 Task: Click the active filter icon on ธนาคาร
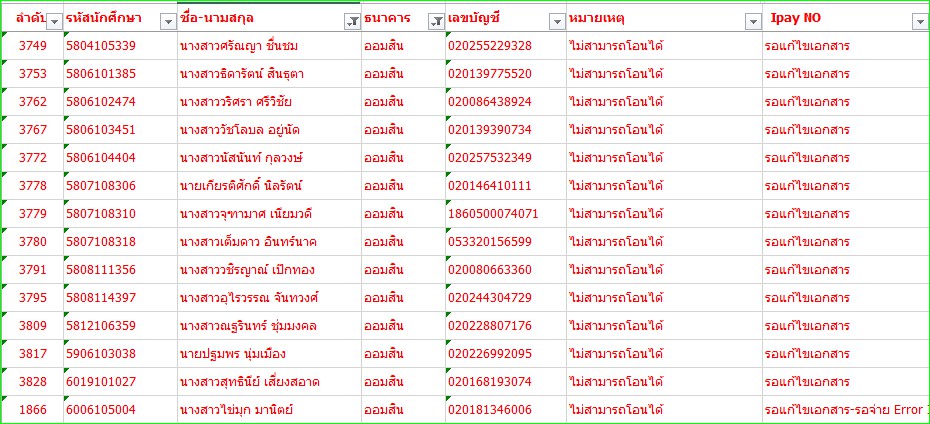(435, 22)
